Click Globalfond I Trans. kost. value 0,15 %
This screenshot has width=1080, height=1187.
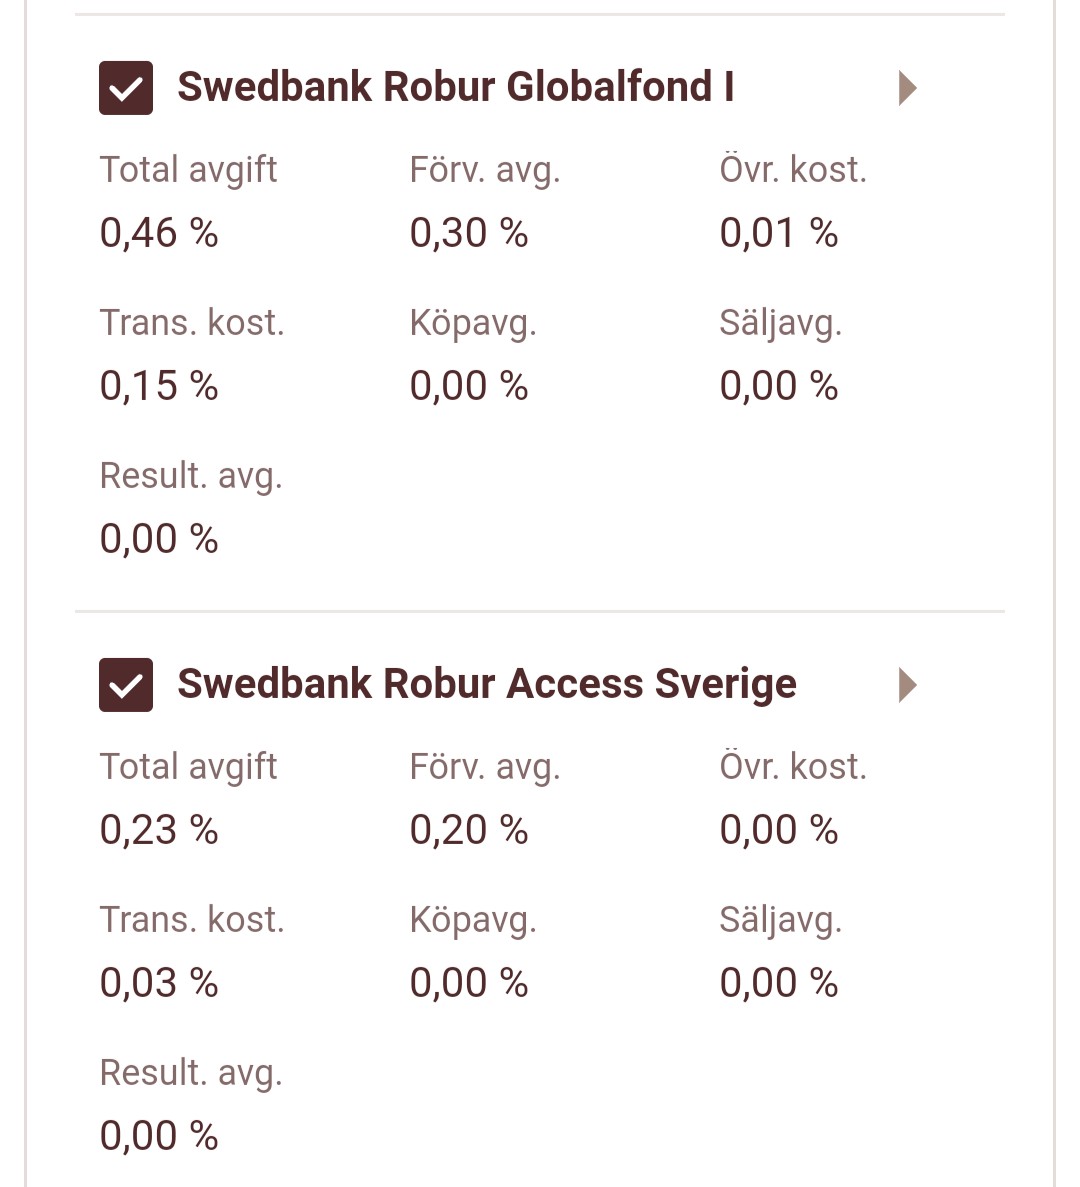click(159, 386)
